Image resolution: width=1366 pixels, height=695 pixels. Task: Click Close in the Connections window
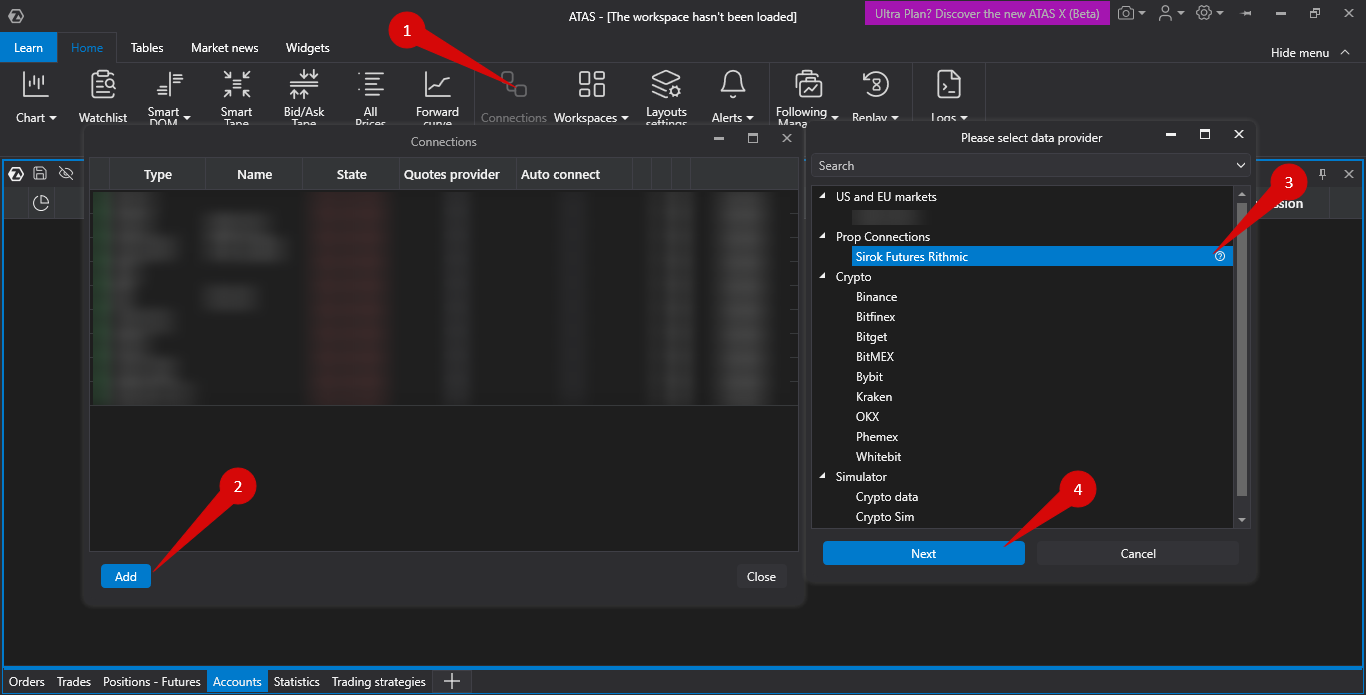point(761,576)
